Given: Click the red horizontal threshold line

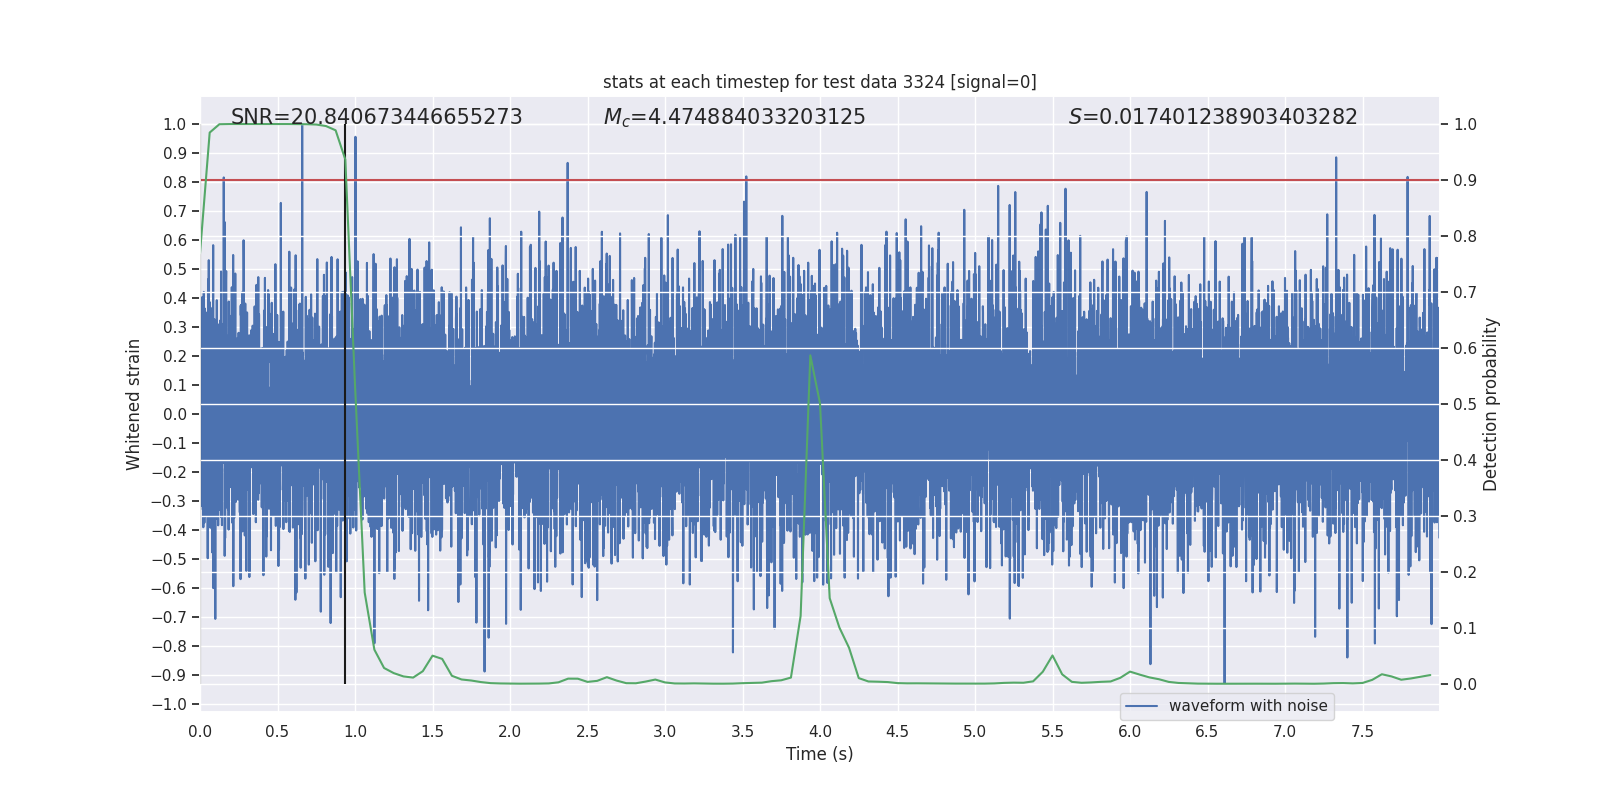Looking at the screenshot, I should (x=820, y=180).
